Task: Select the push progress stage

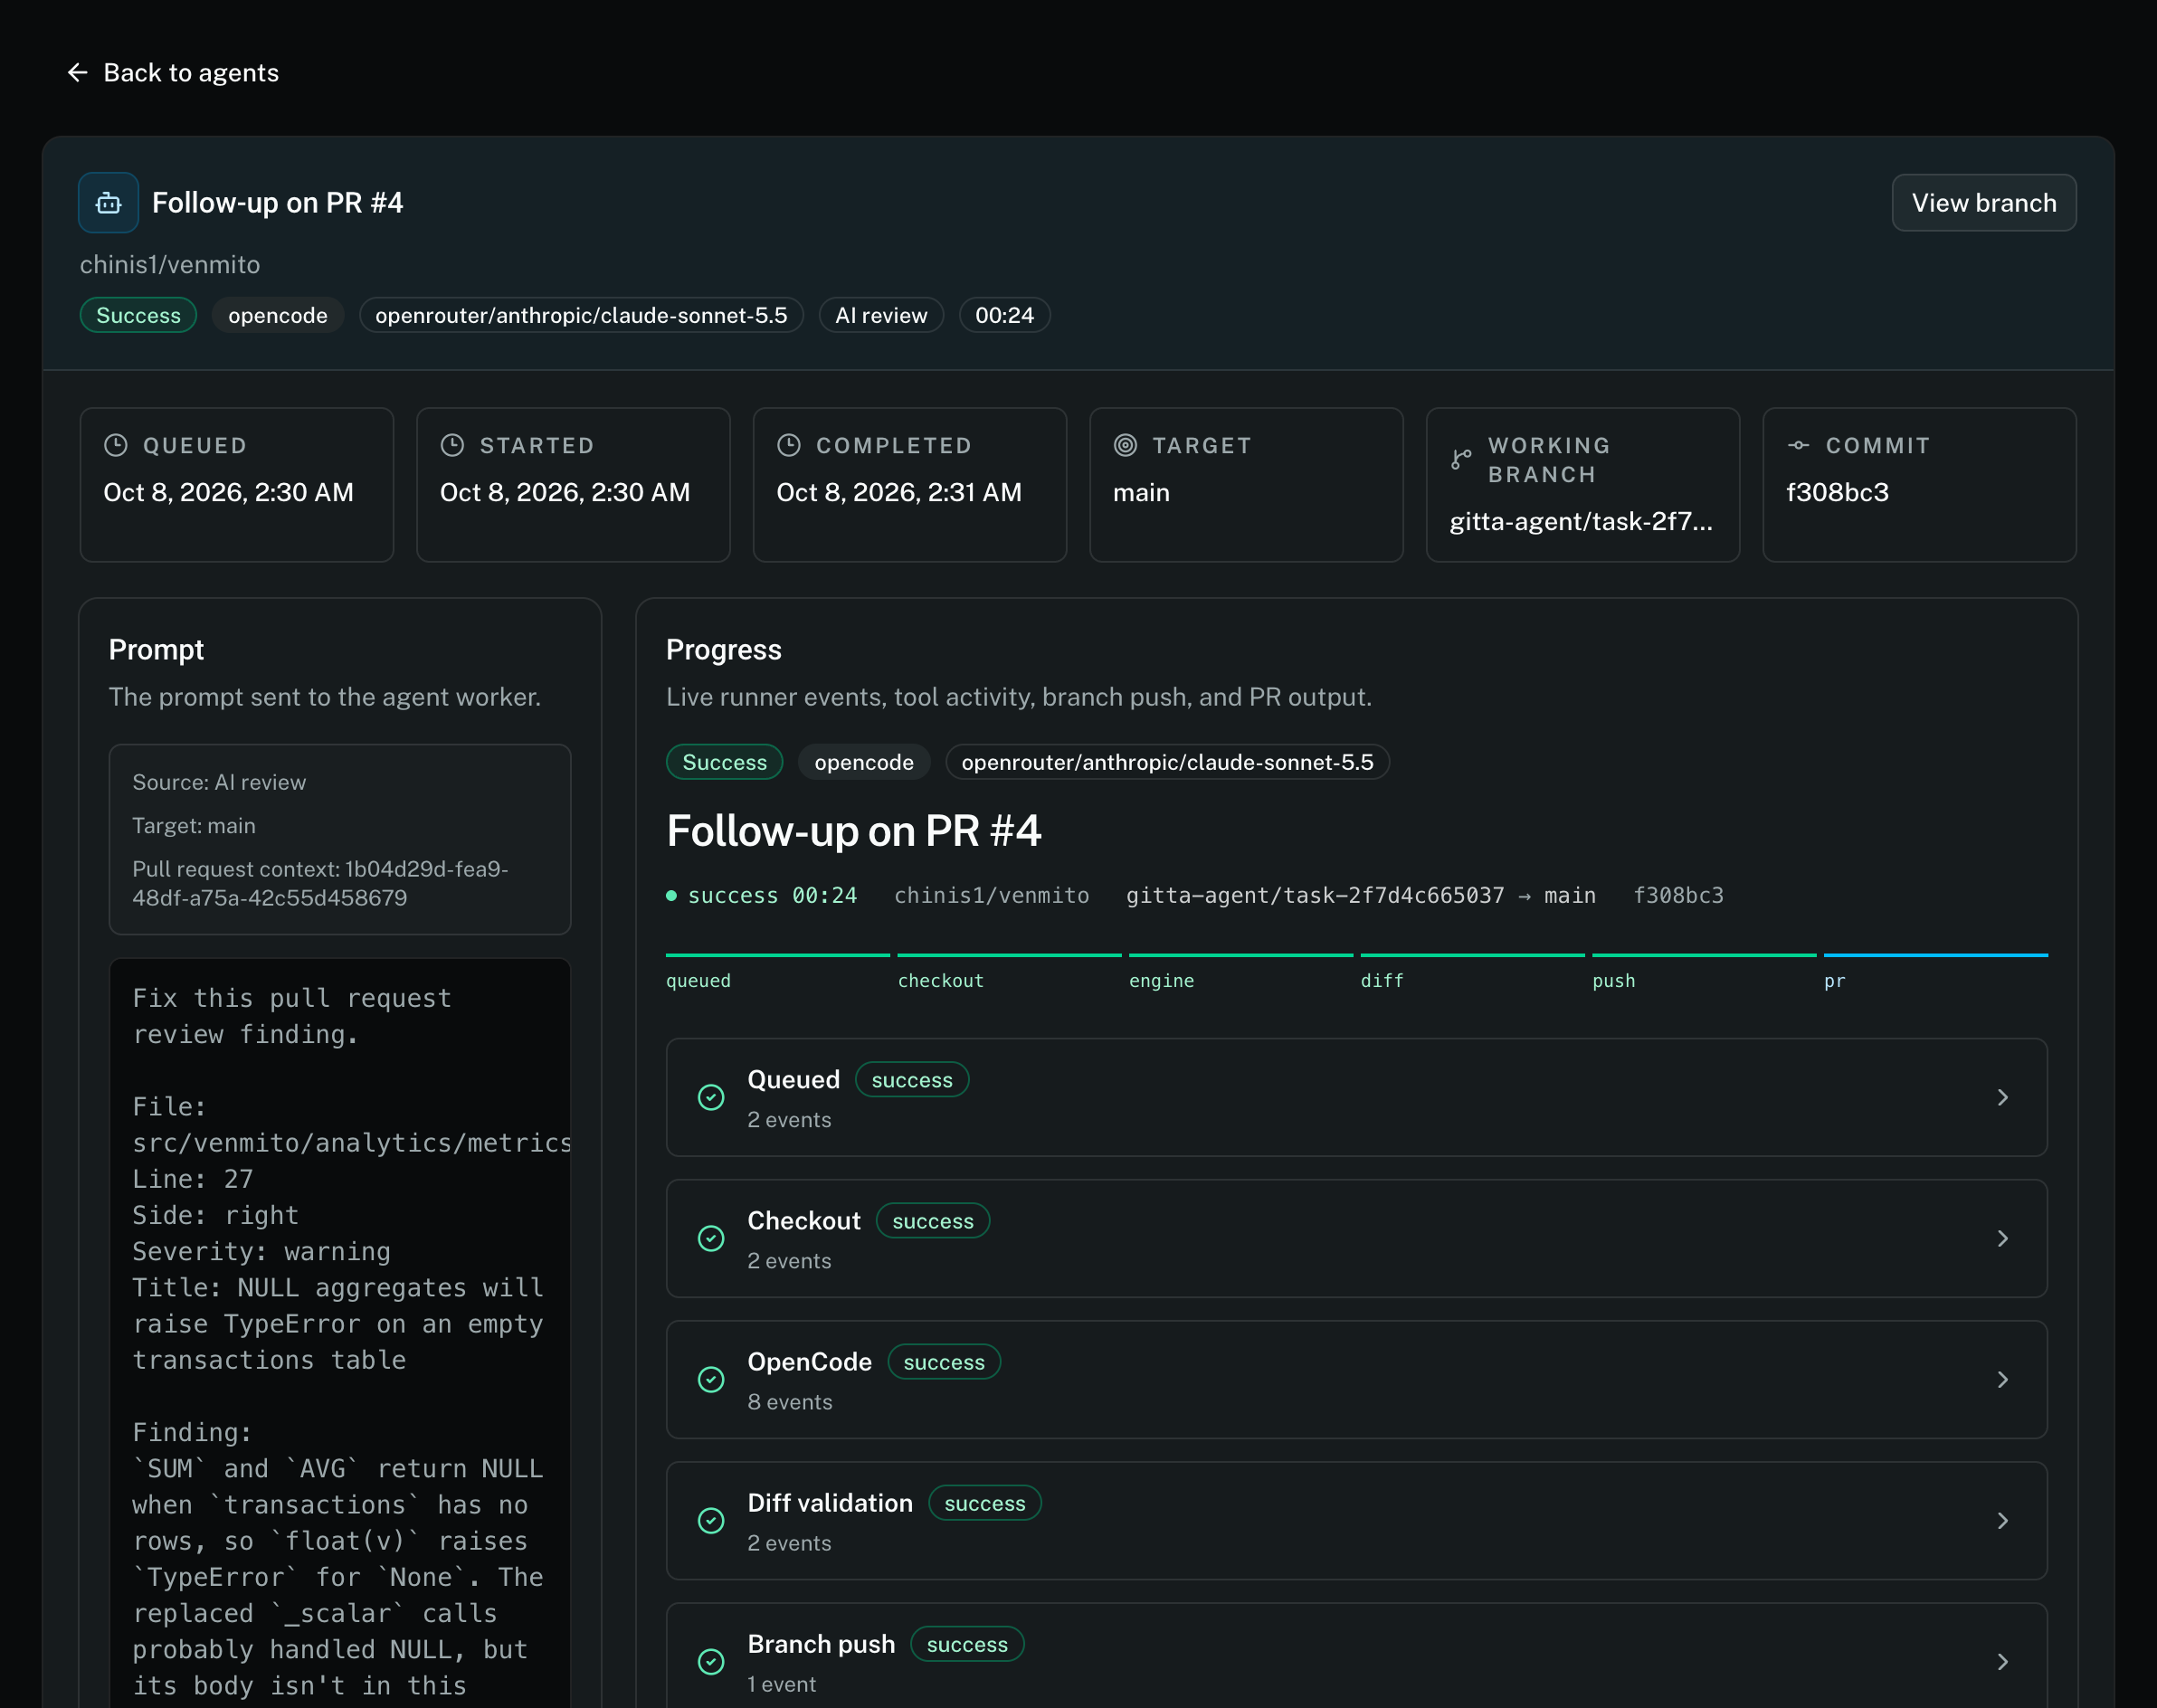Action: (1704, 972)
